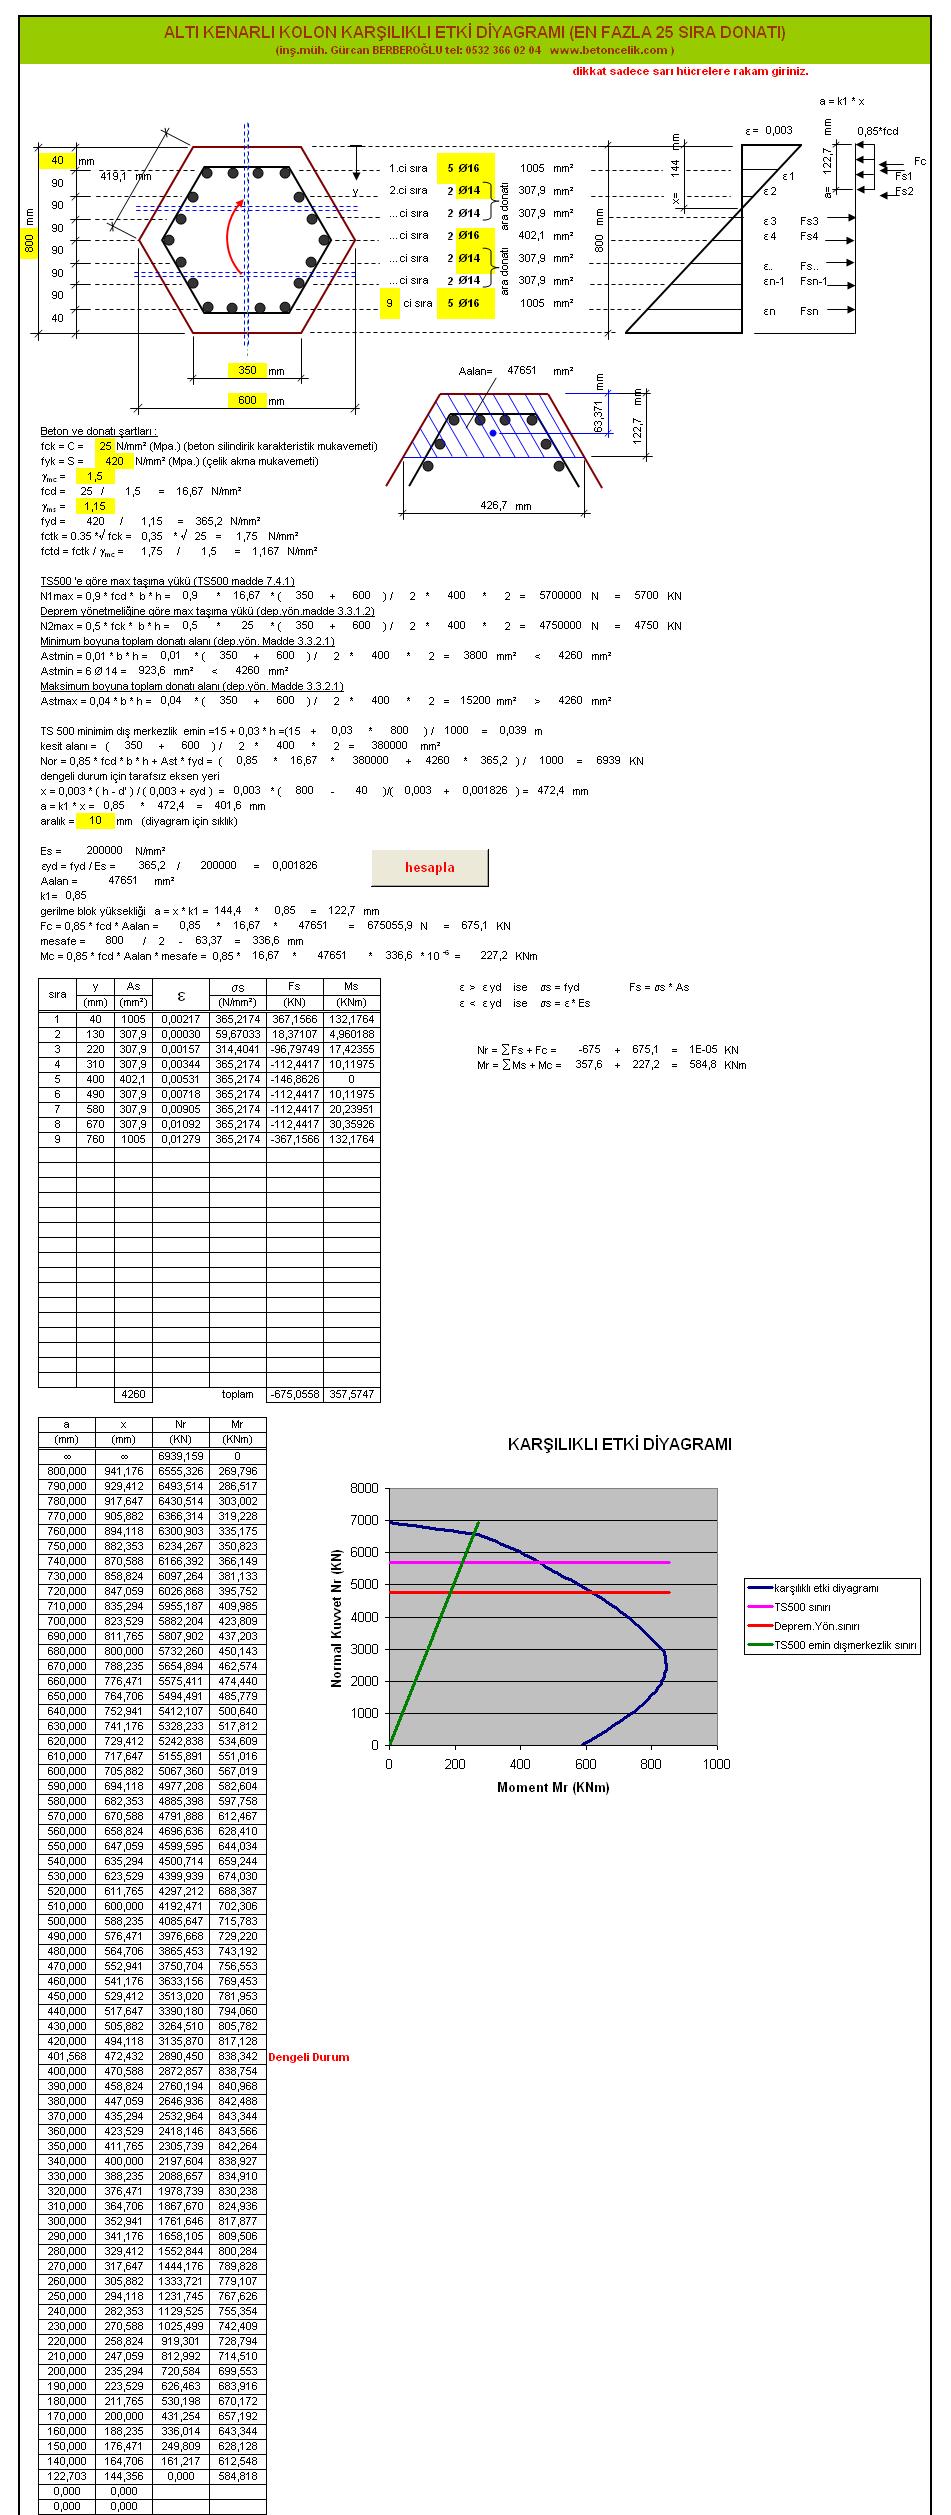Click the x cell 941,176
The image size is (951, 2515).
click(x=123, y=1471)
